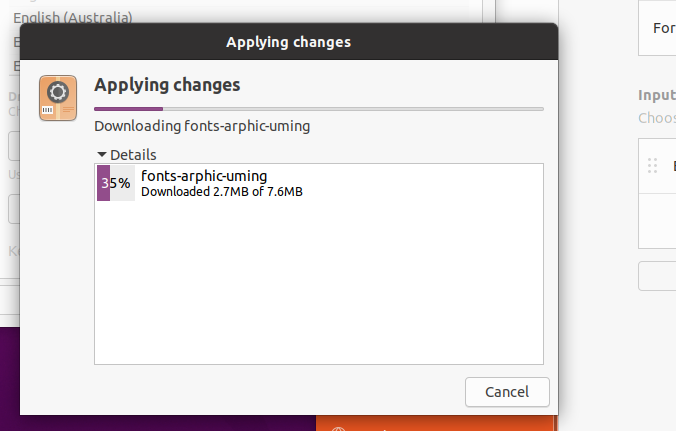Click the Applying changes bold heading
Image resolution: width=676 pixels, height=431 pixels.
167,85
